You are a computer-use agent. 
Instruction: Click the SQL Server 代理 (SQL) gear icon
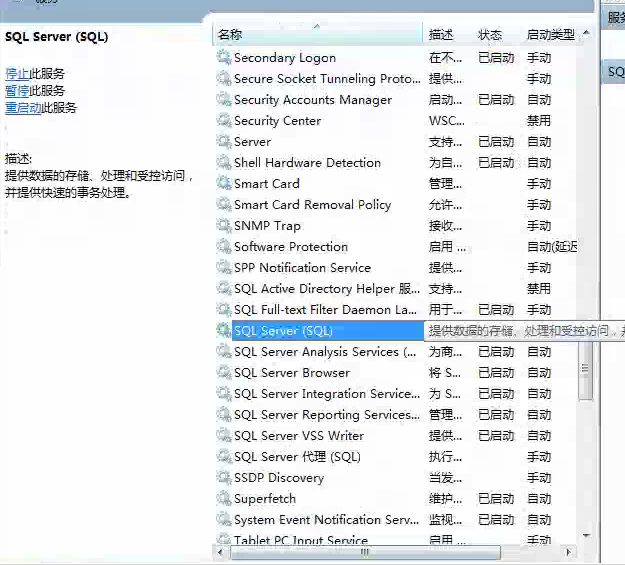tap(224, 457)
